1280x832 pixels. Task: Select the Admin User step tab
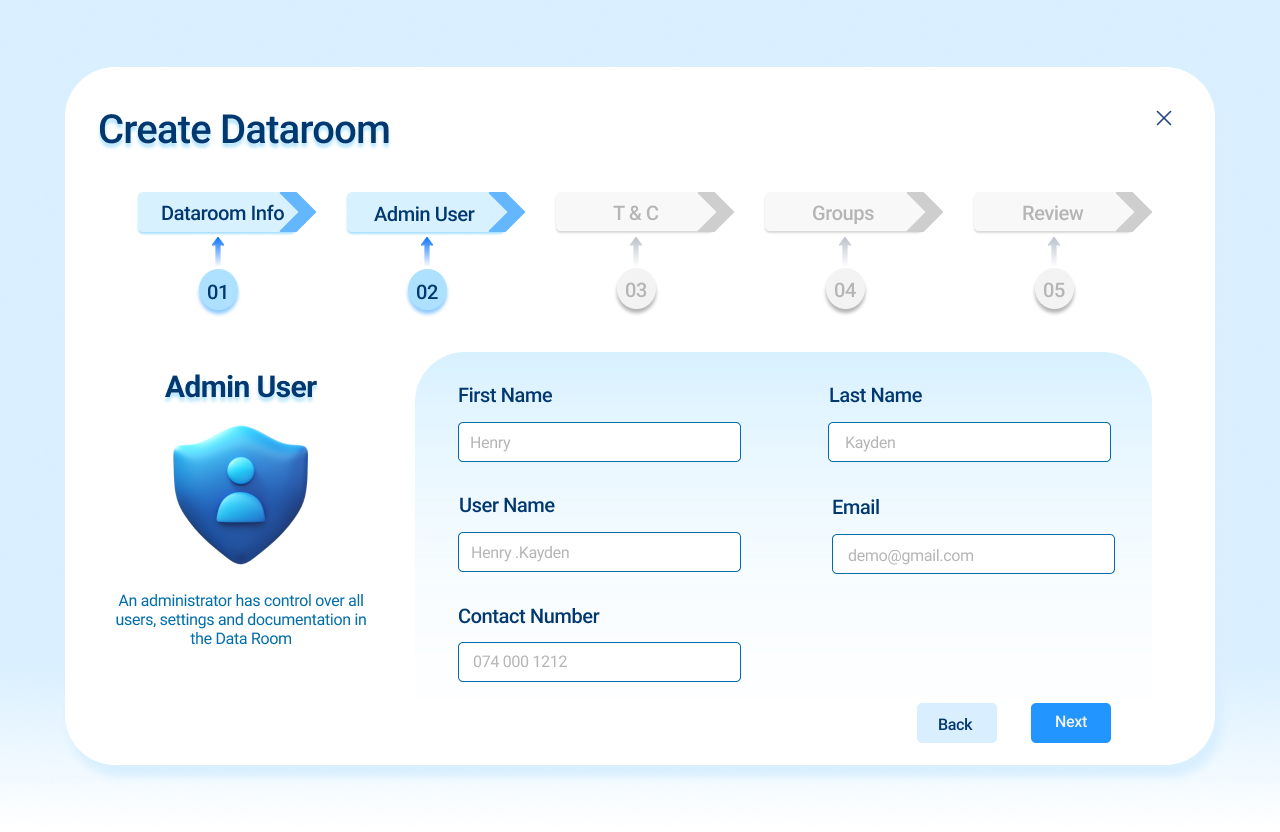tap(436, 213)
